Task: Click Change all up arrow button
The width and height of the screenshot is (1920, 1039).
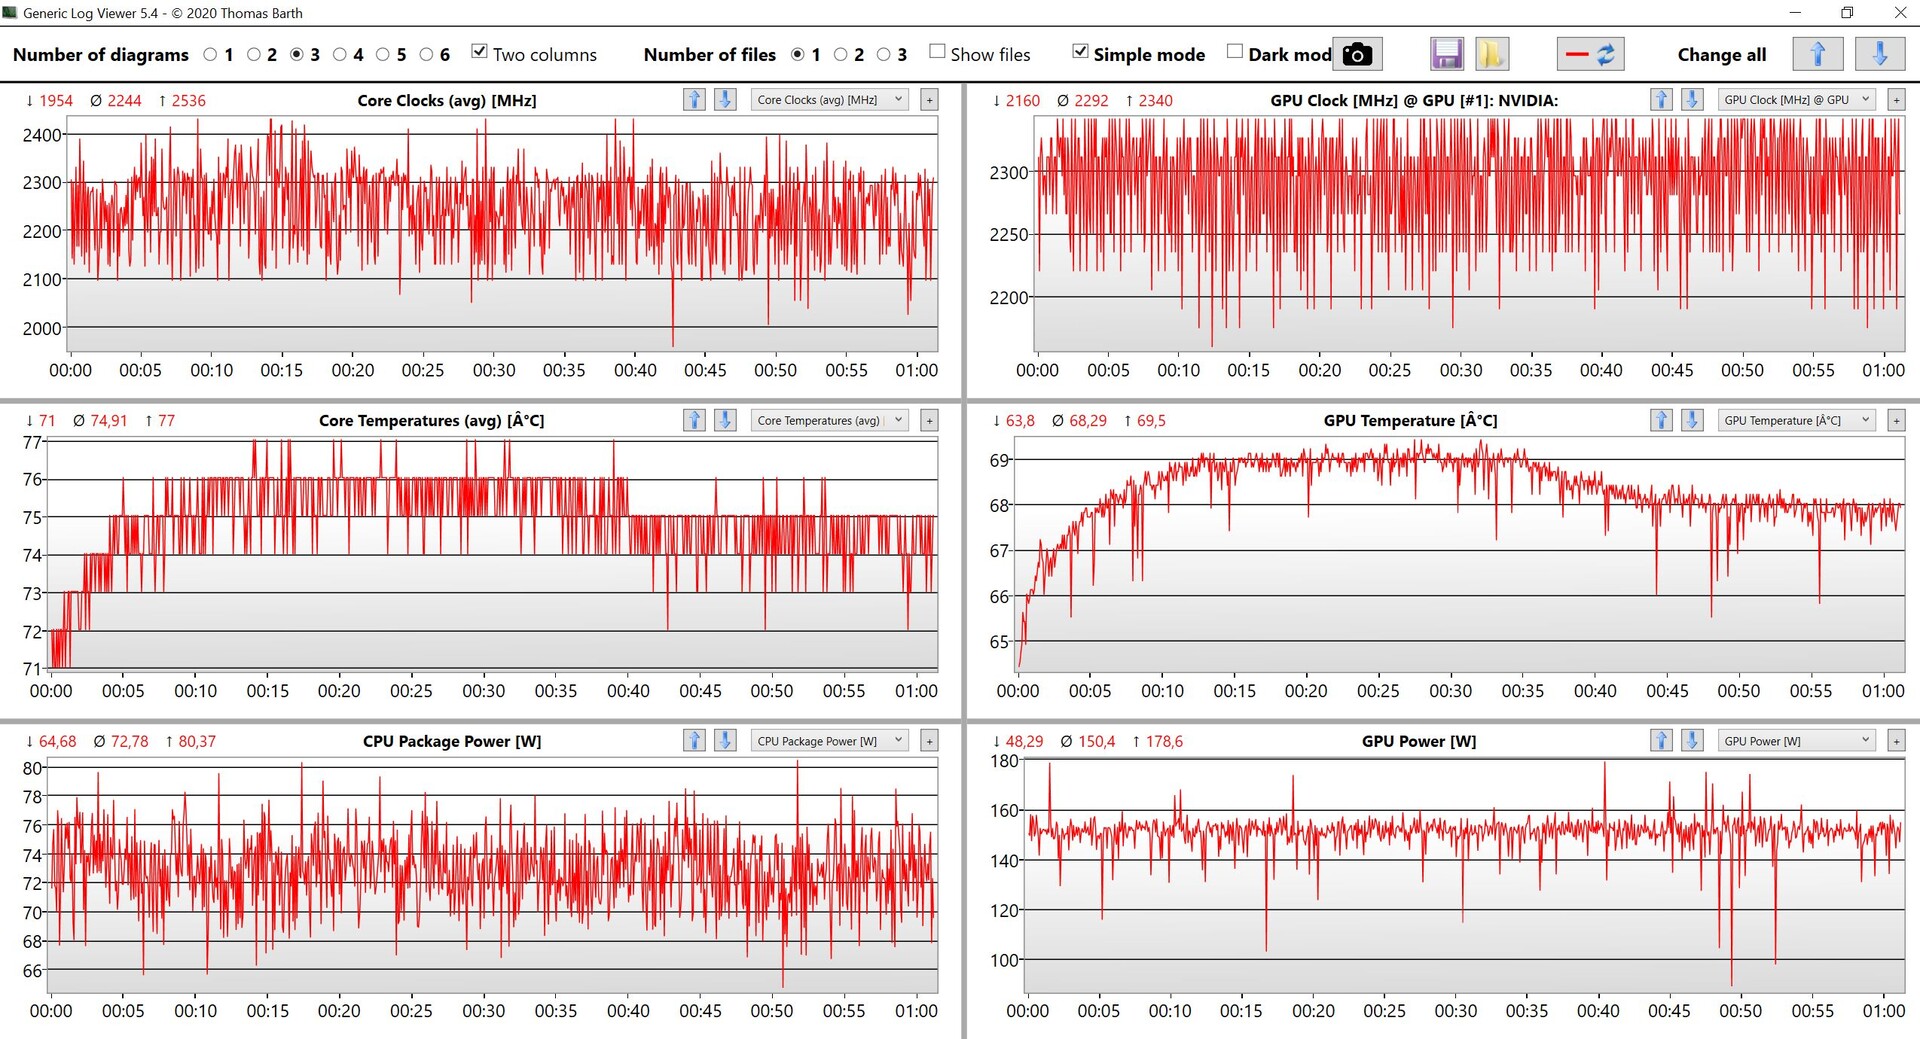Action: pyautogui.click(x=1818, y=54)
